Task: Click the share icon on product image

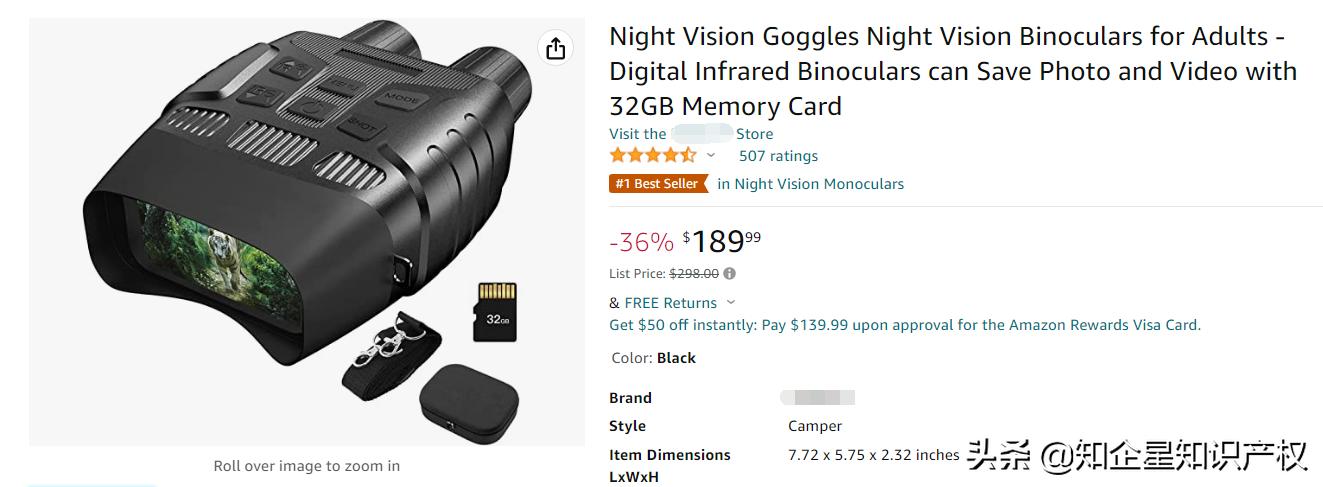Action: [x=556, y=48]
